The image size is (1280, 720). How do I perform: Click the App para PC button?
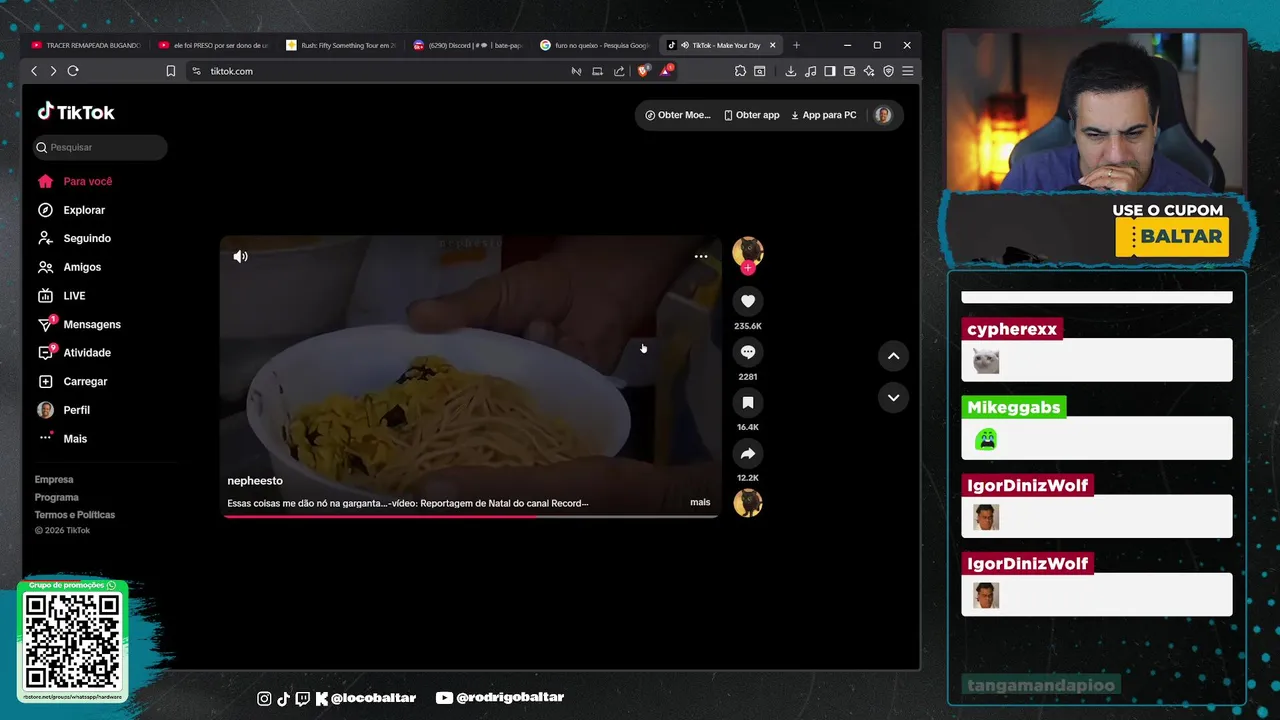click(824, 115)
